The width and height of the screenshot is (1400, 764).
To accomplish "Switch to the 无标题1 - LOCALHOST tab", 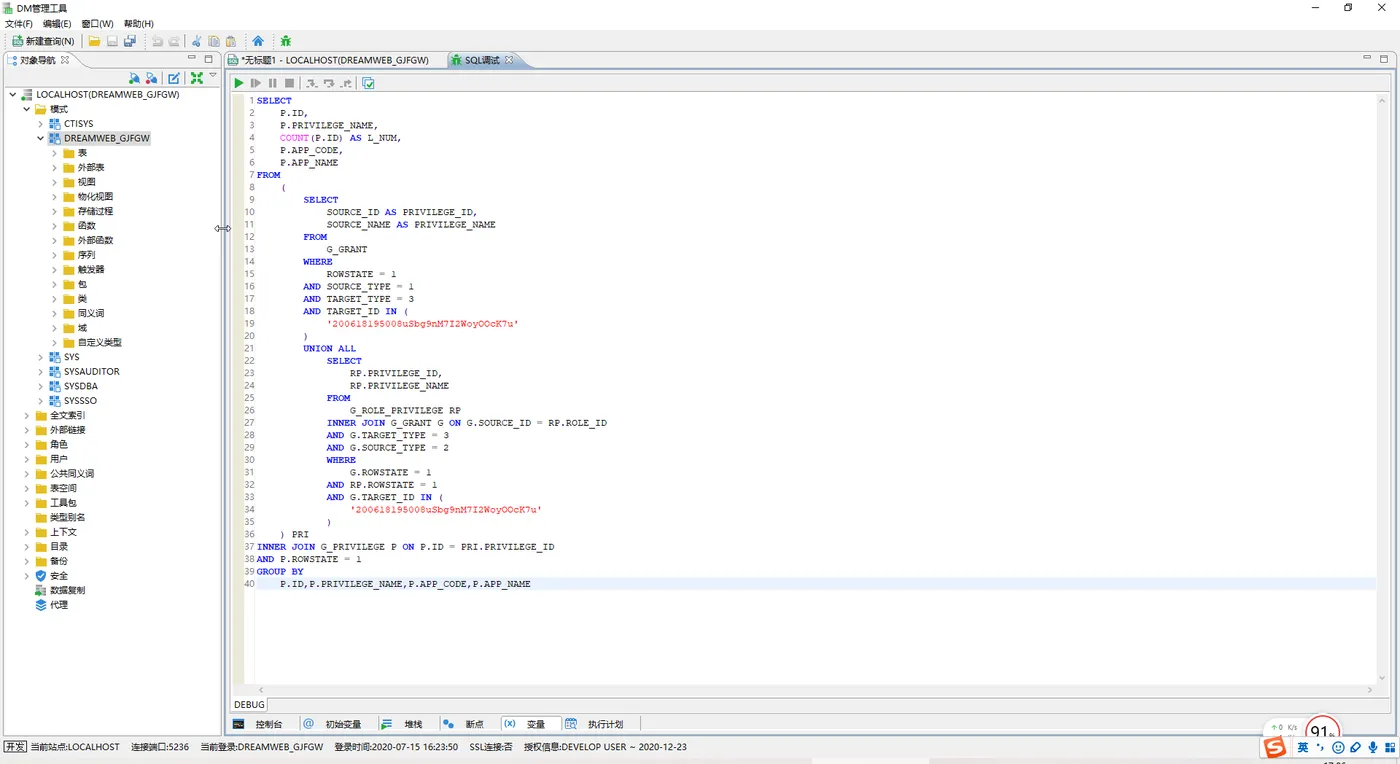I will [335, 60].
